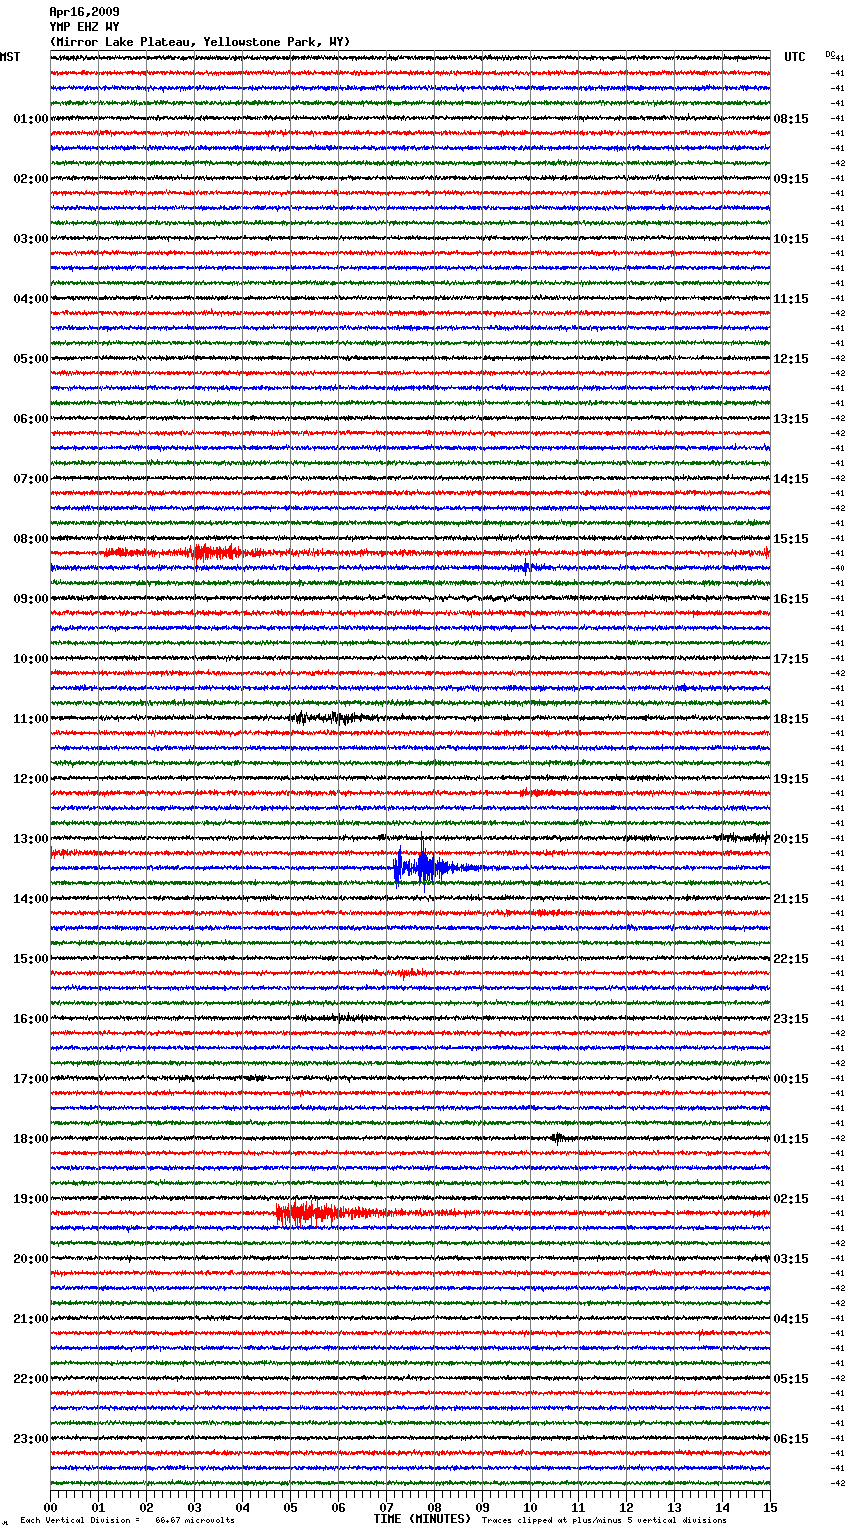This screenshot has width=850, height=1534.
Task: Click the MST time zone label
Action: point(10,57)
